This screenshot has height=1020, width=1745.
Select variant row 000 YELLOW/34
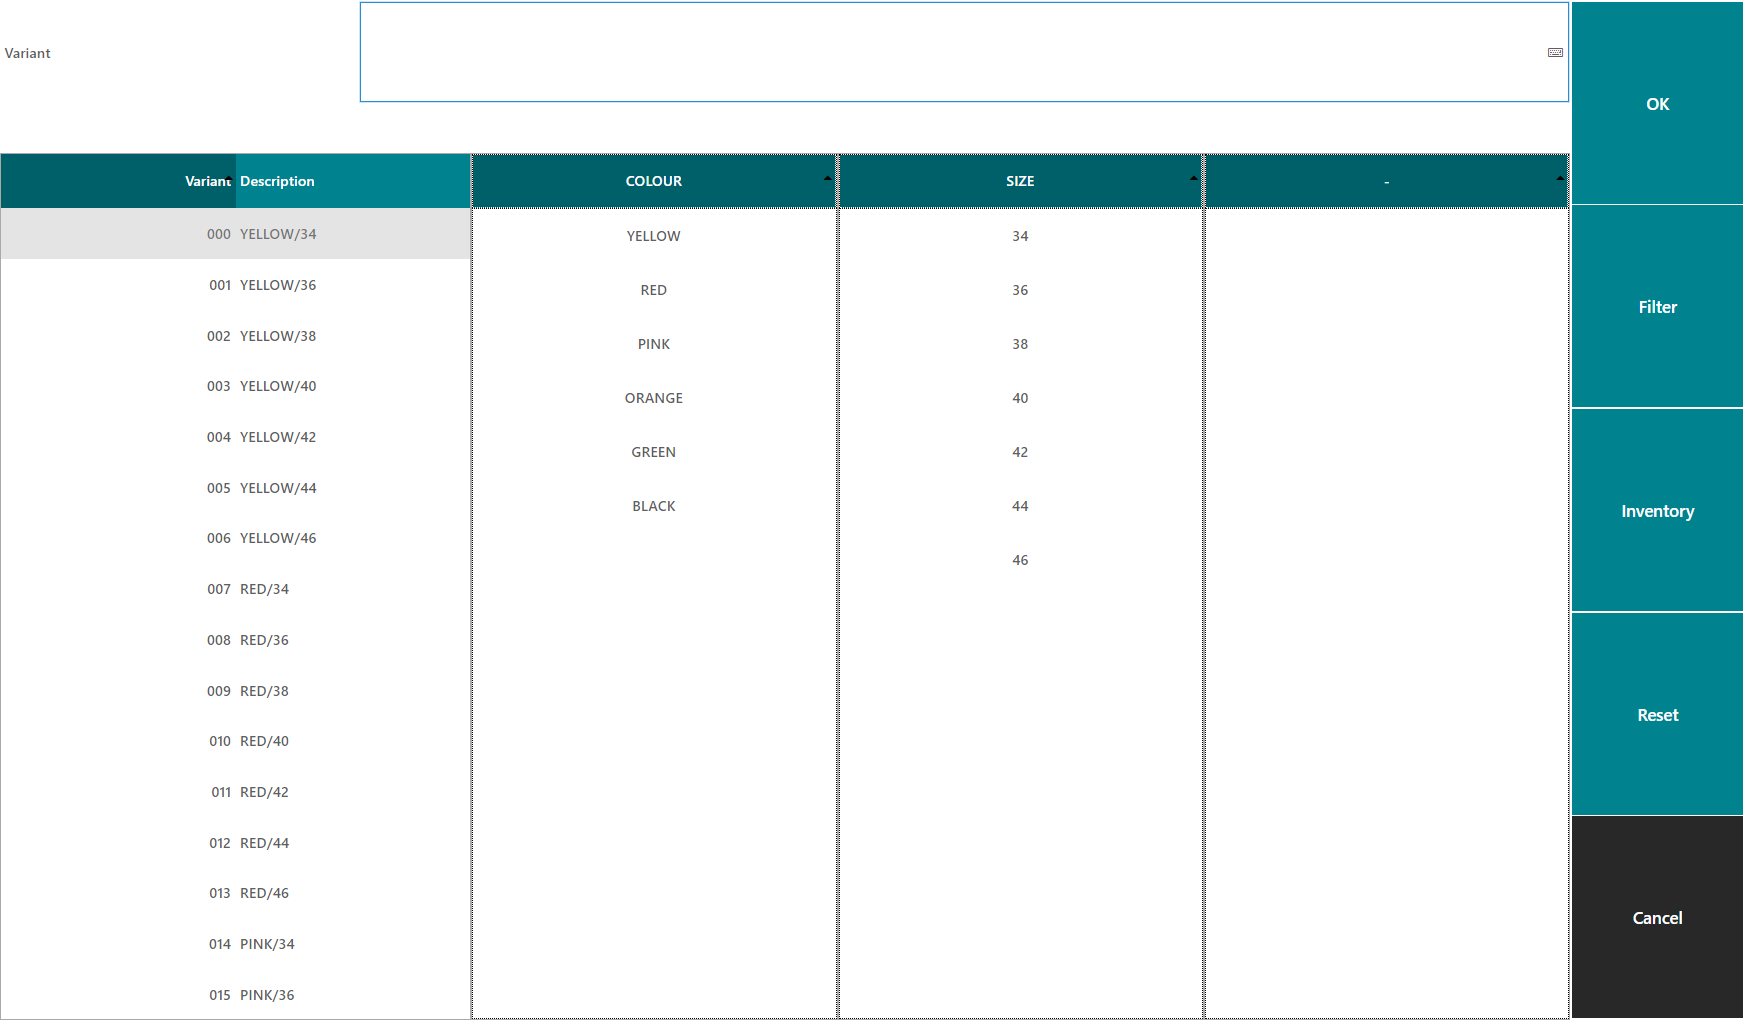click(235, 234)
